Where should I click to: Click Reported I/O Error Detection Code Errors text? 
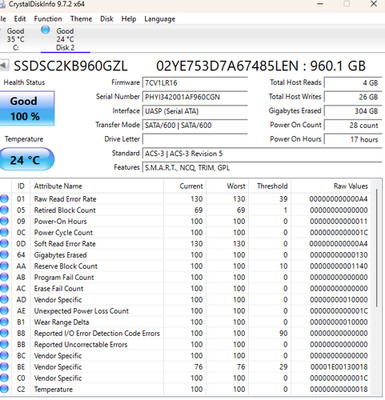pyautogui.click(x=97, y=333)
